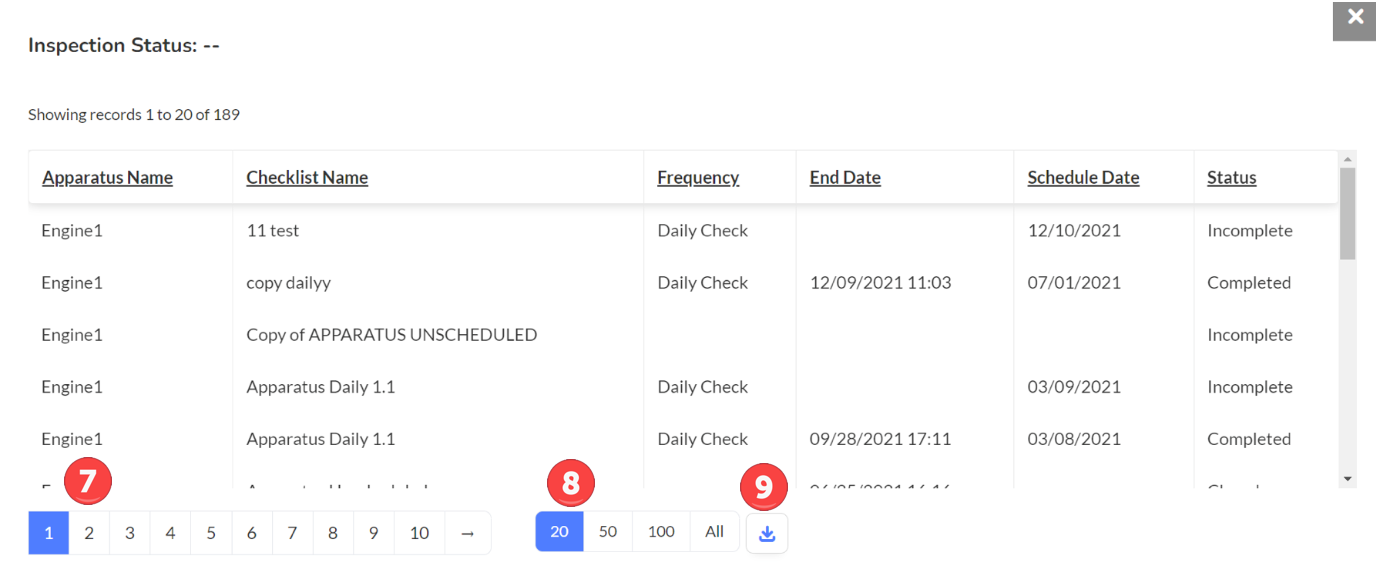Select the 11 test checklist row

tap(273, 231)
